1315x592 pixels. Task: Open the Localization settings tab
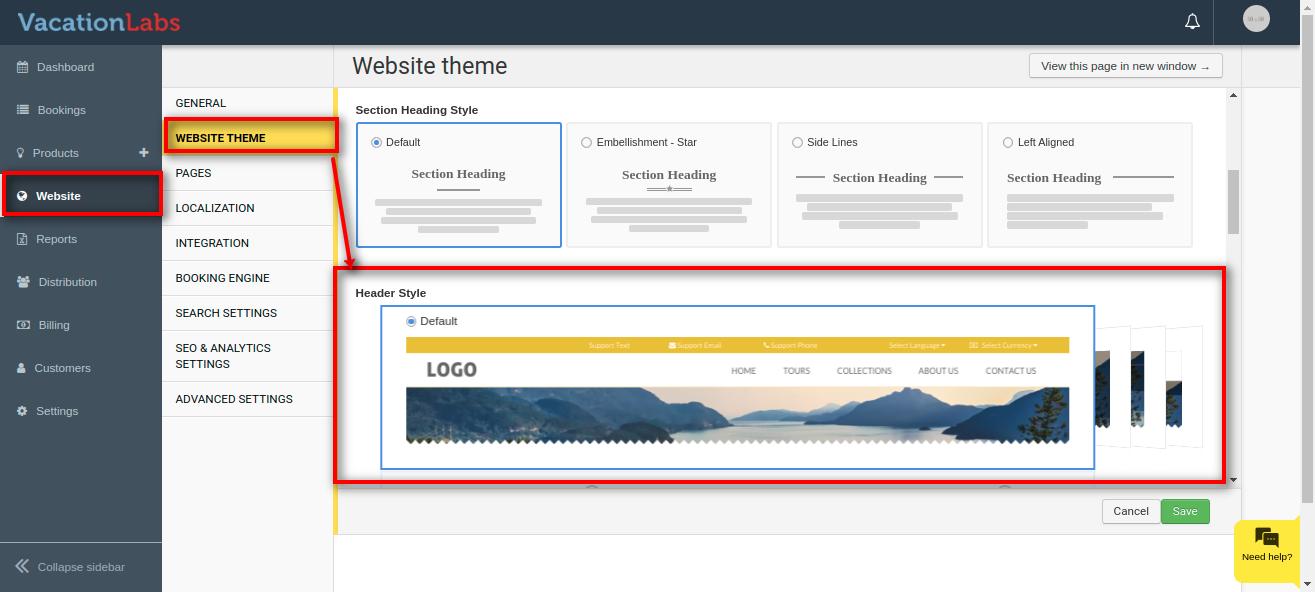click(x=215, y=208)
